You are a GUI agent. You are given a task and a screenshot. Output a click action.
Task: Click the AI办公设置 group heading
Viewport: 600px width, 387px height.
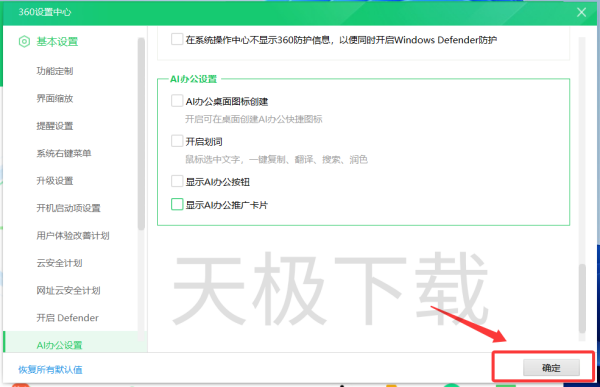pyautogui.click(x=194, y=79)
